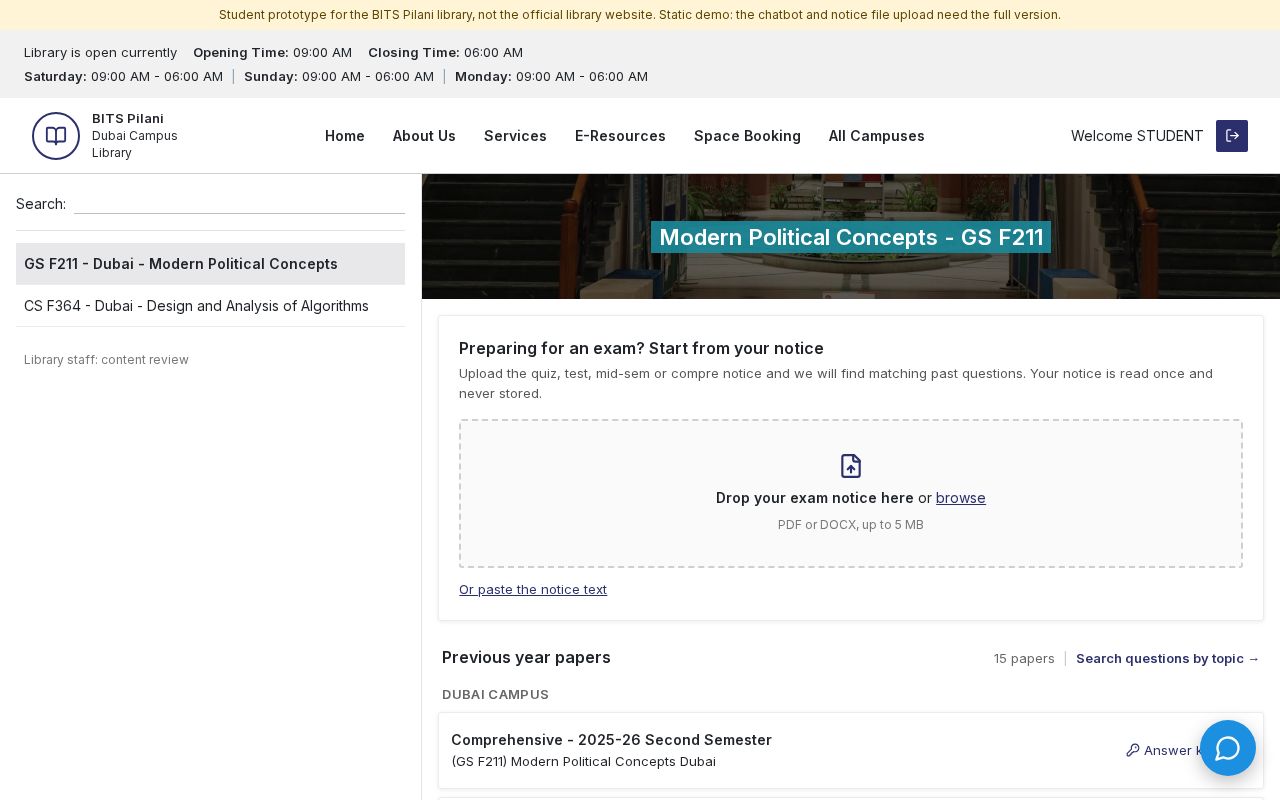Open Library staff: content review link

pos(106,360)
